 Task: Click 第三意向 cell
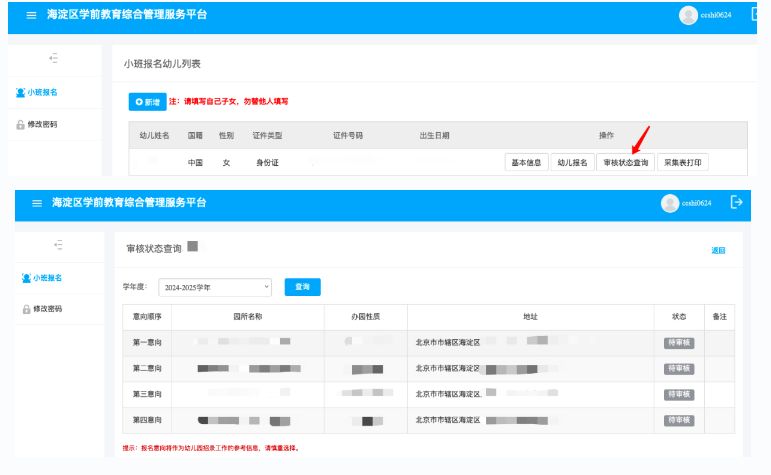147,394
